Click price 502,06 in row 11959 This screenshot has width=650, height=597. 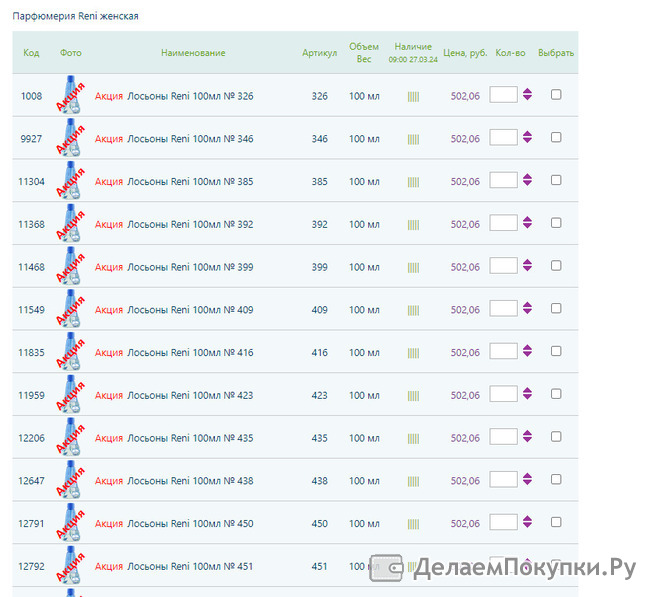pyautogui.click(x=465, y=395)
